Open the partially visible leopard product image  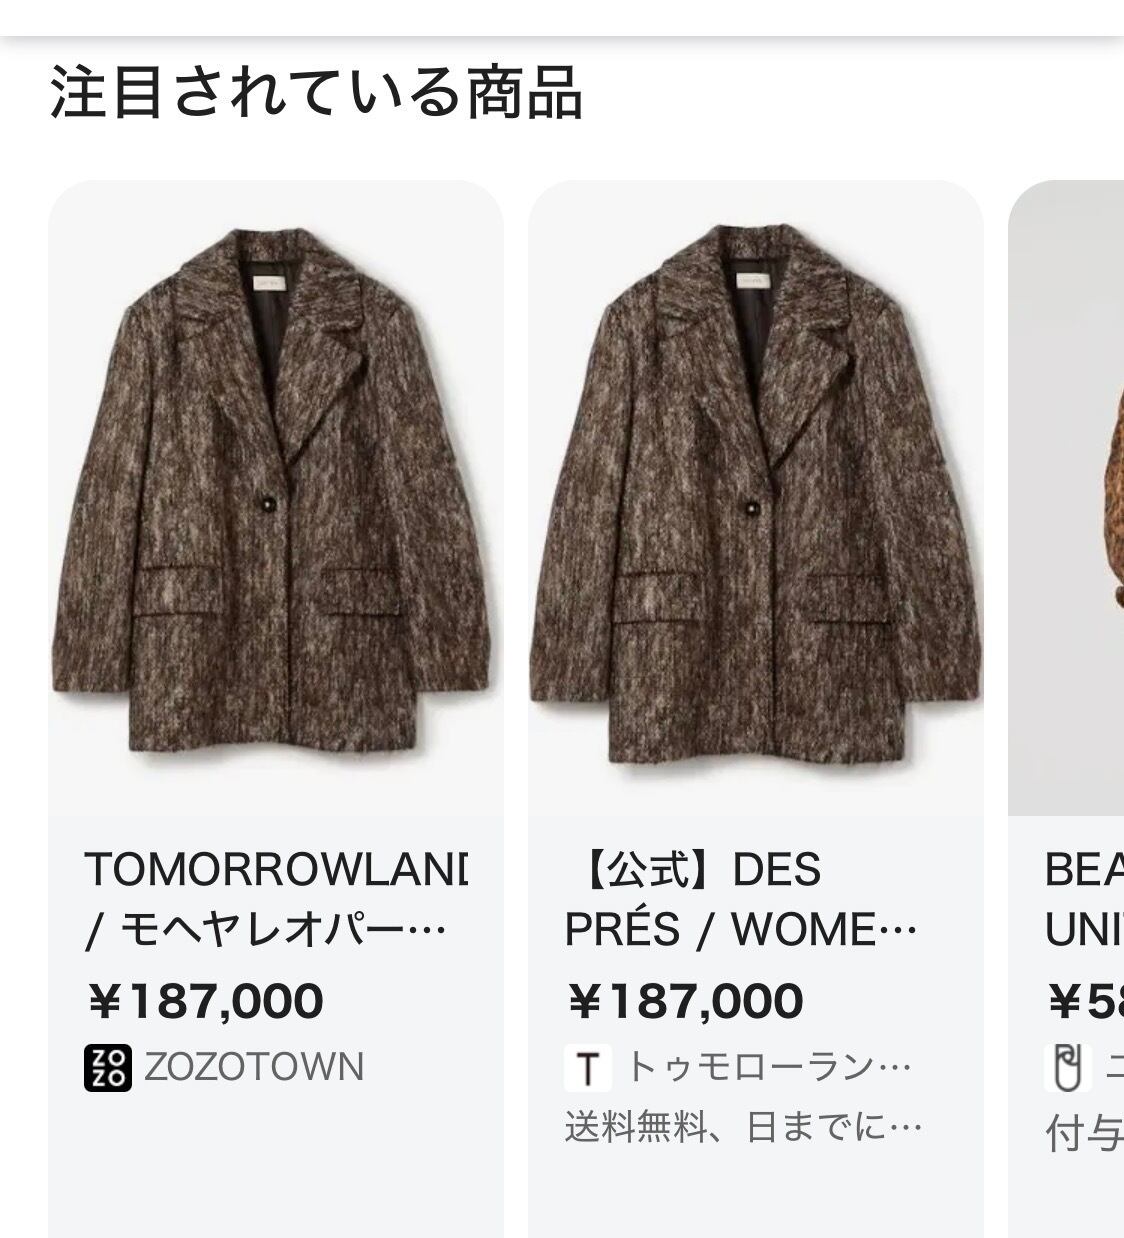(1066, 498)
